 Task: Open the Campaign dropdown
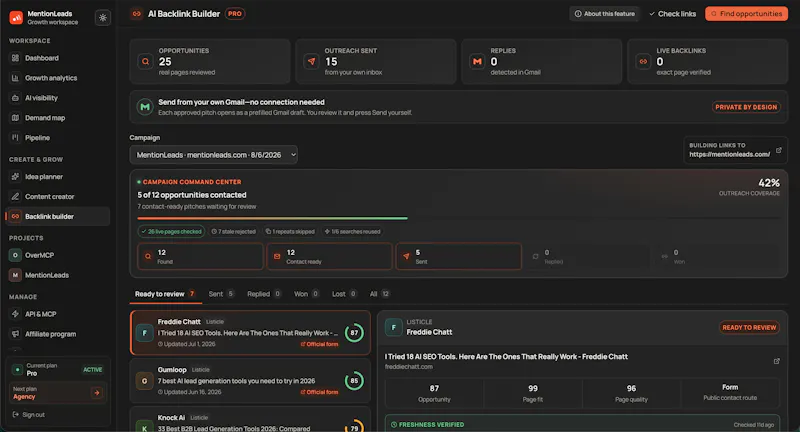tap(213, 155)
